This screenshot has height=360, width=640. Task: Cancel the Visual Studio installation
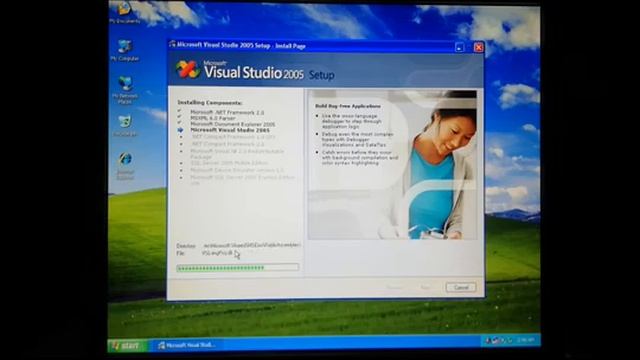[461, 287]
